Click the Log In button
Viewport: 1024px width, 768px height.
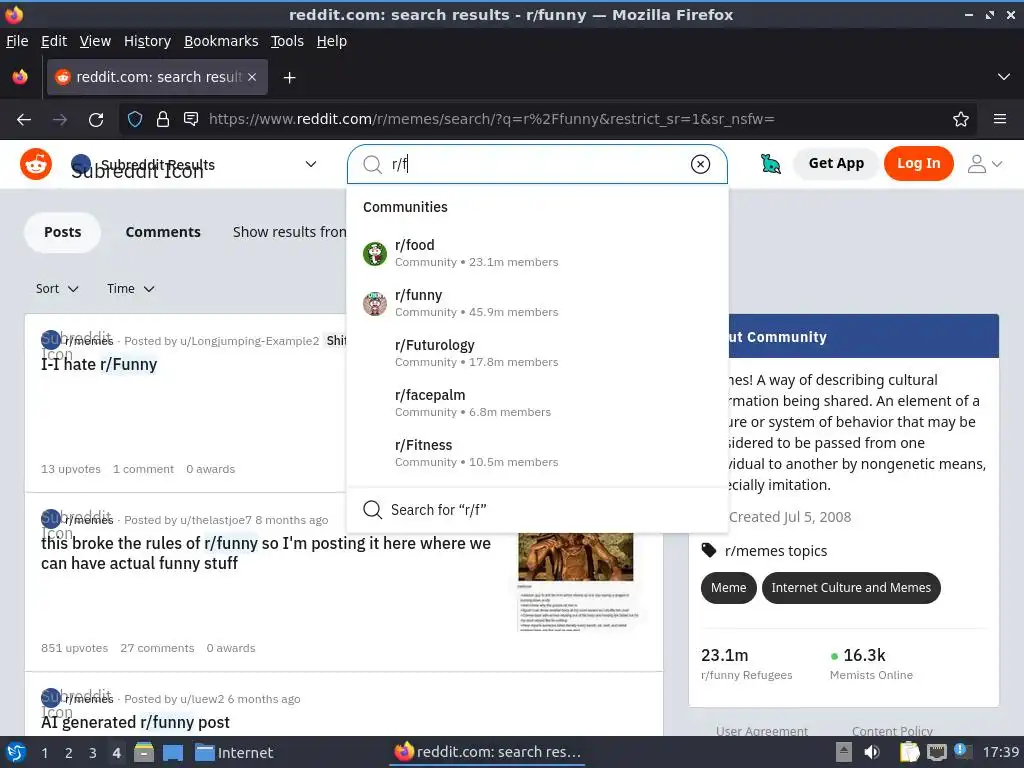918,163
